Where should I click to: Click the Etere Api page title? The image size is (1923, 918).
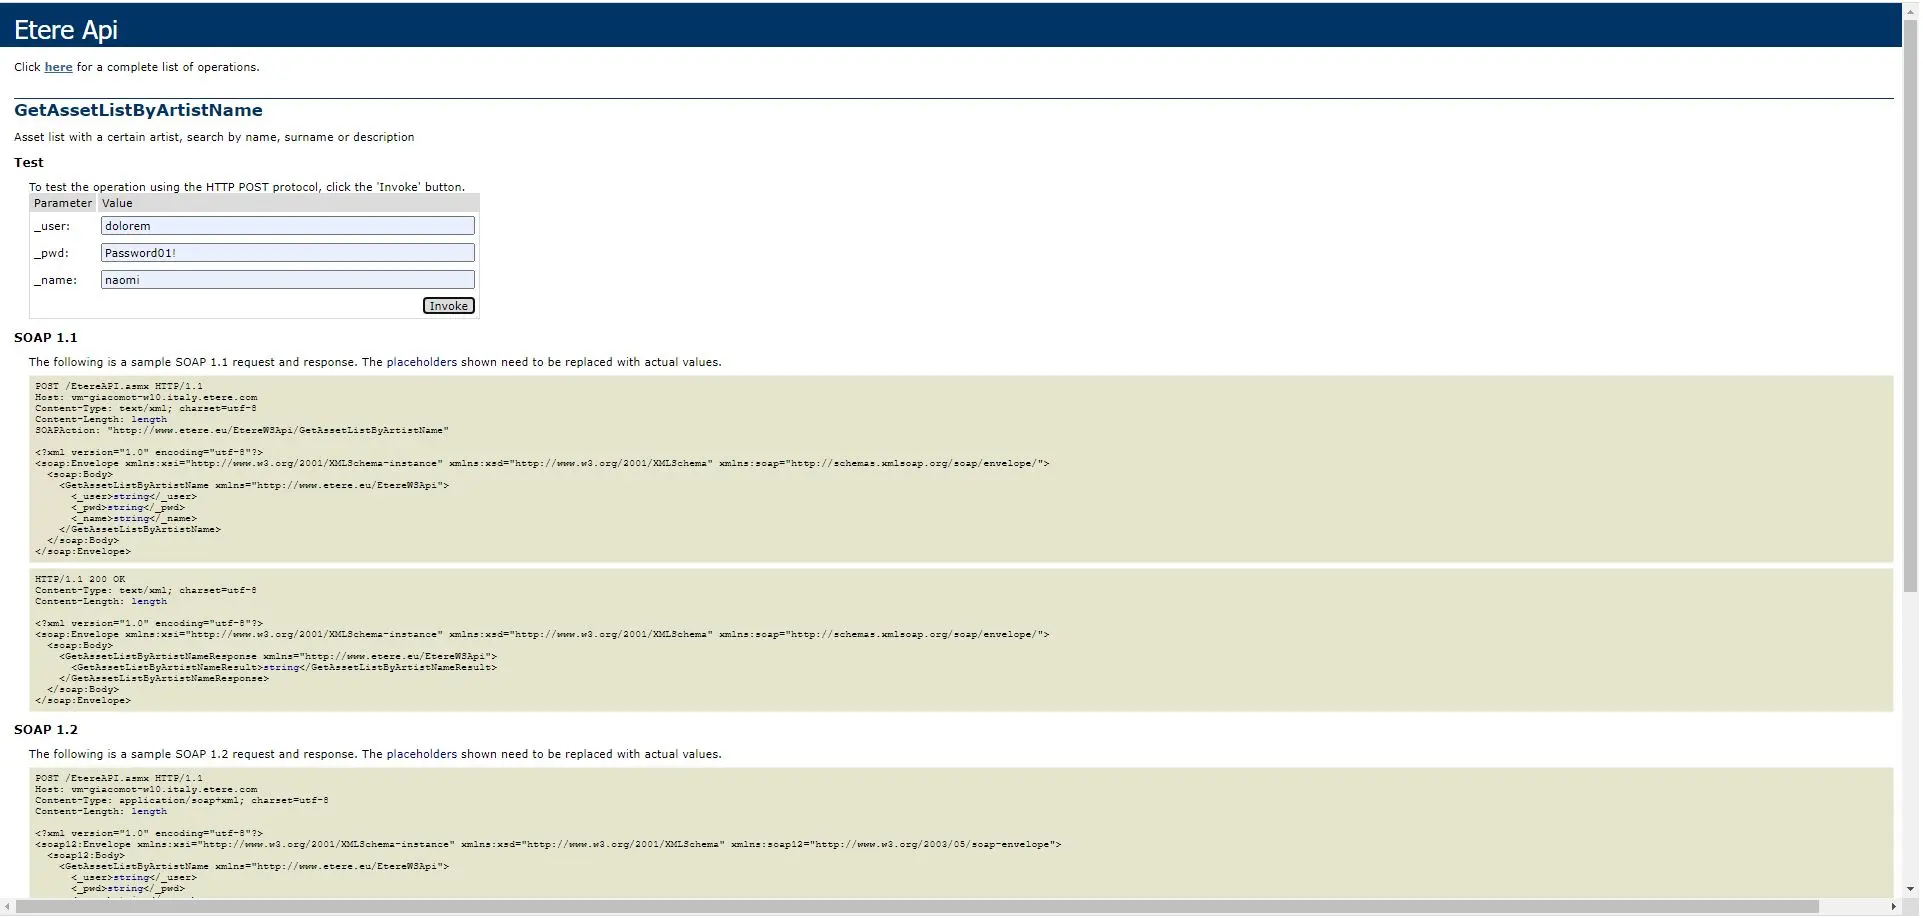click(x=66, y=30)
